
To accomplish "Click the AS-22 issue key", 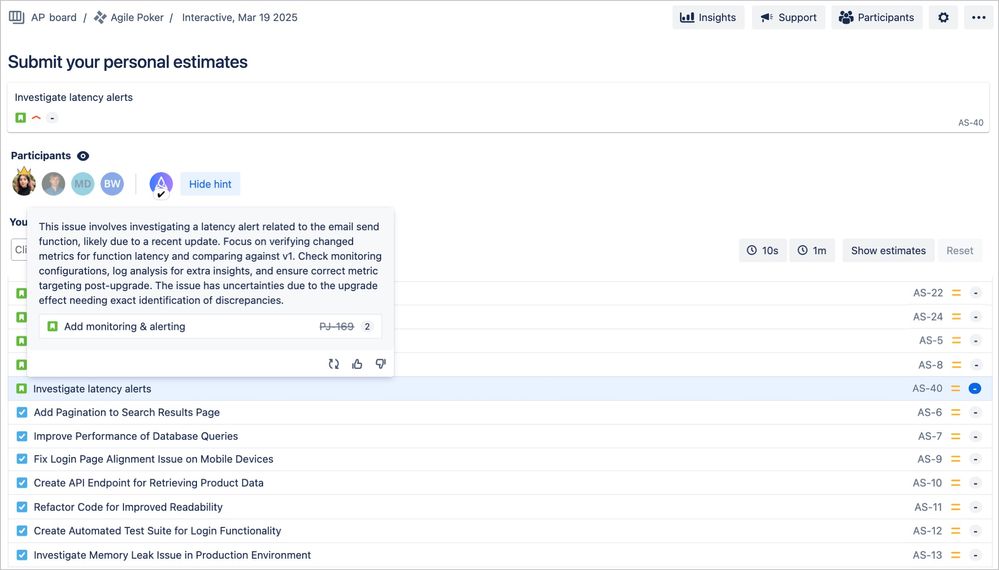I will (x=928, y=293).
